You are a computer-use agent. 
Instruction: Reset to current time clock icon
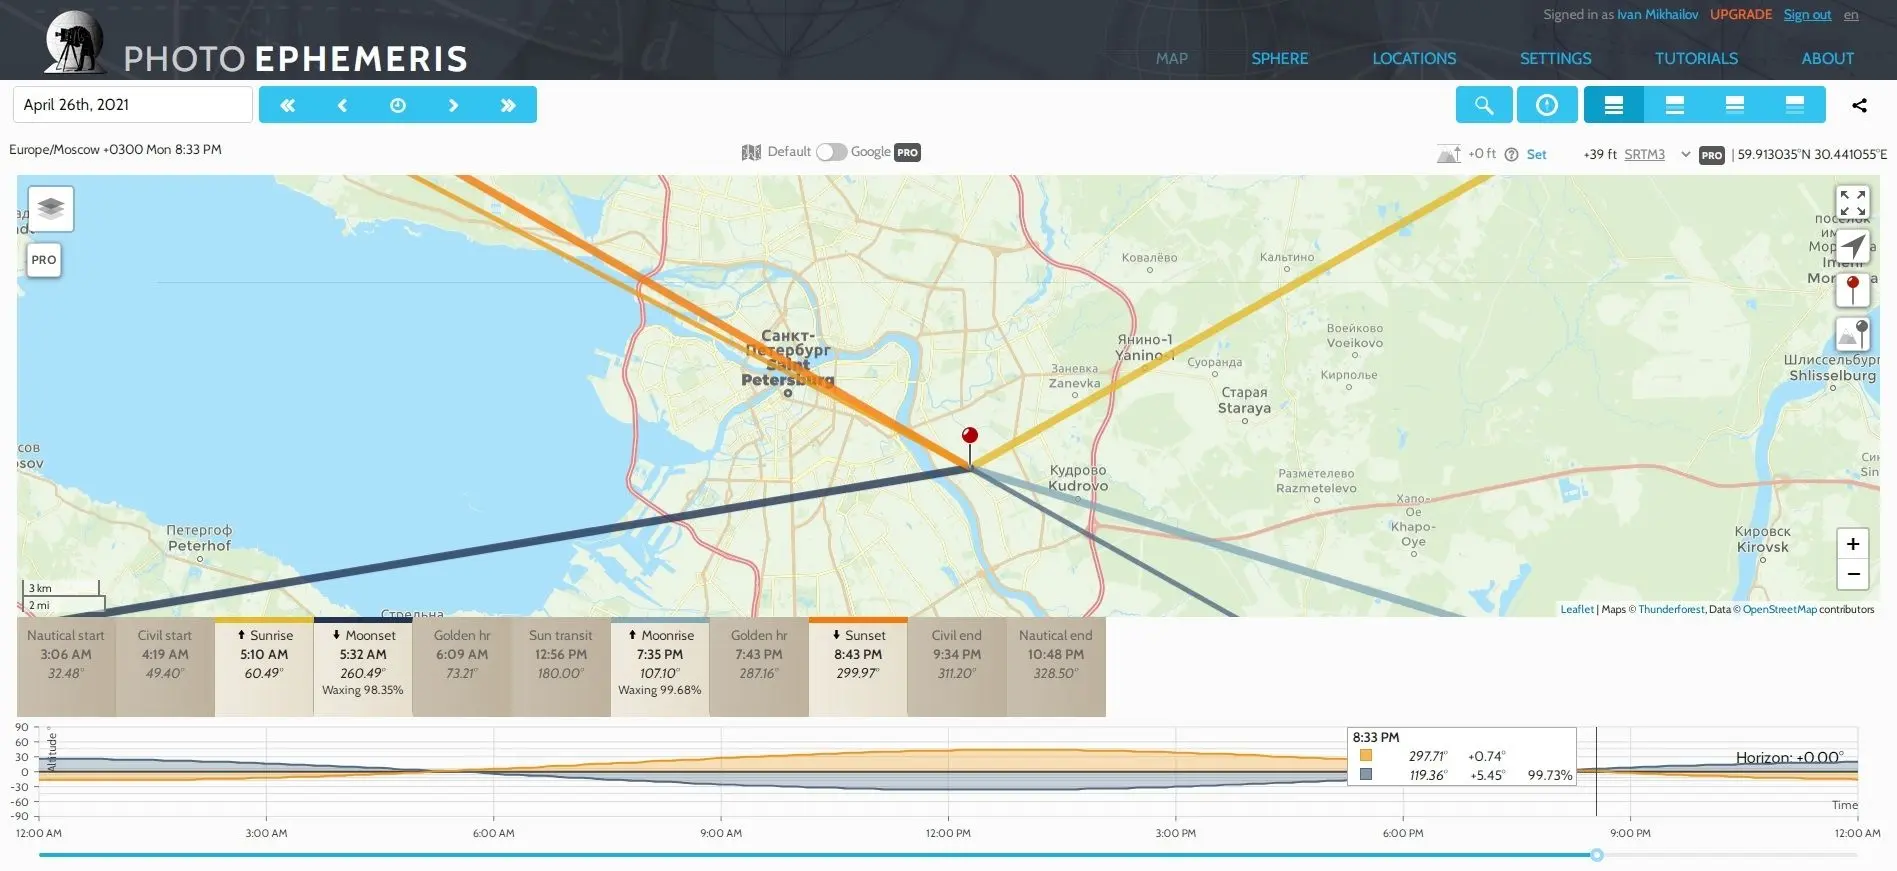[x=398, y=105]
